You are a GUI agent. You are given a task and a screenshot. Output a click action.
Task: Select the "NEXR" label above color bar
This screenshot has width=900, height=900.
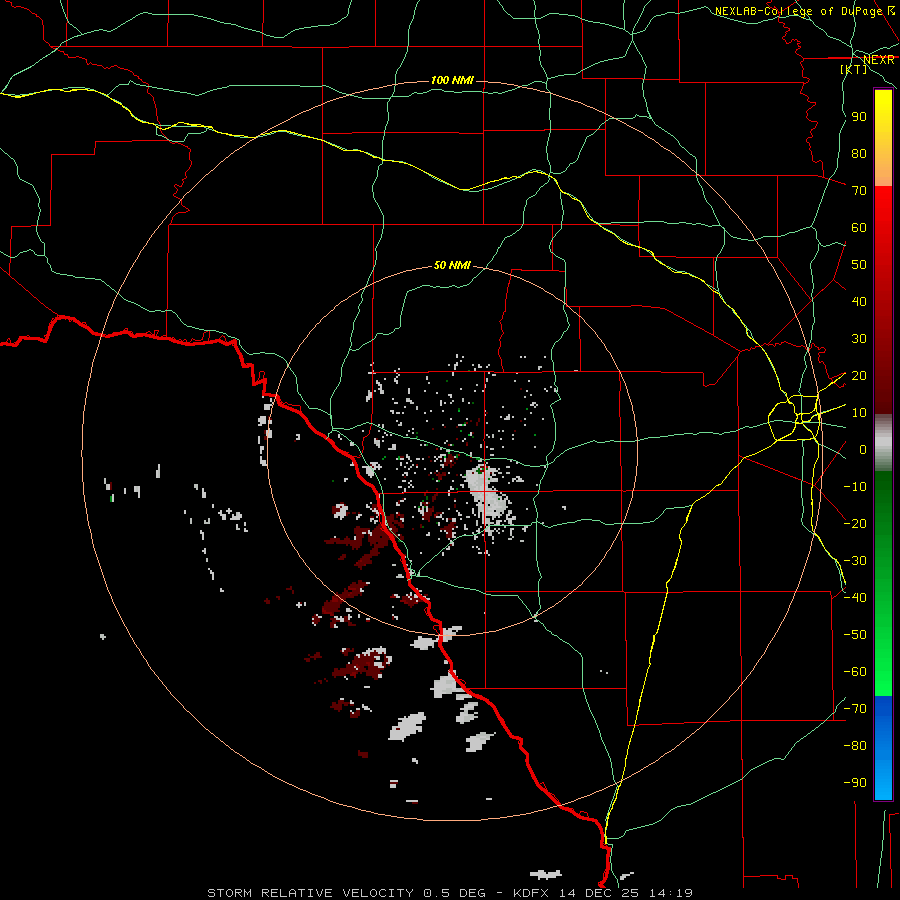[x=879, y=60]
